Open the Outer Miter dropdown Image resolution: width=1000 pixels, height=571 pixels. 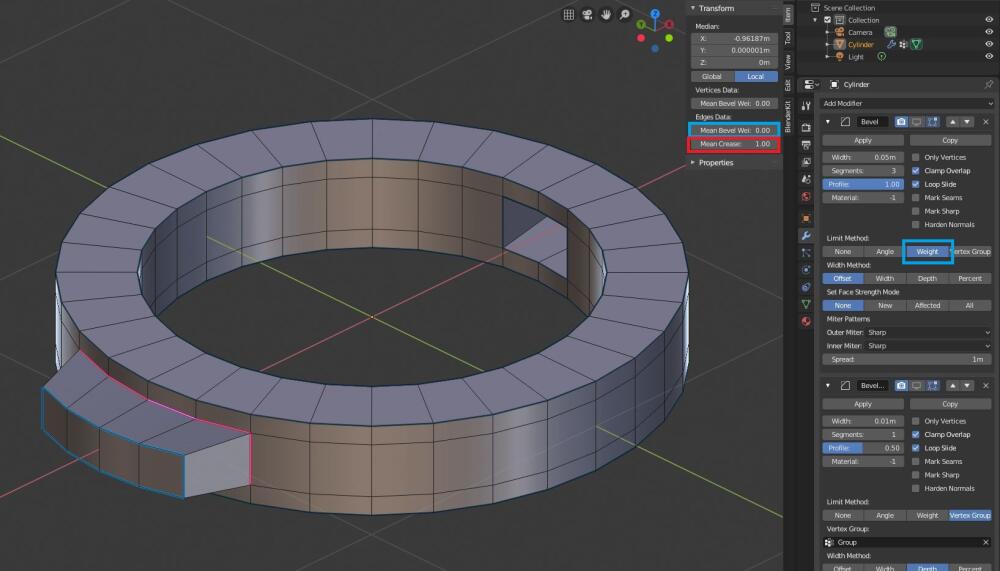(929, 332)
